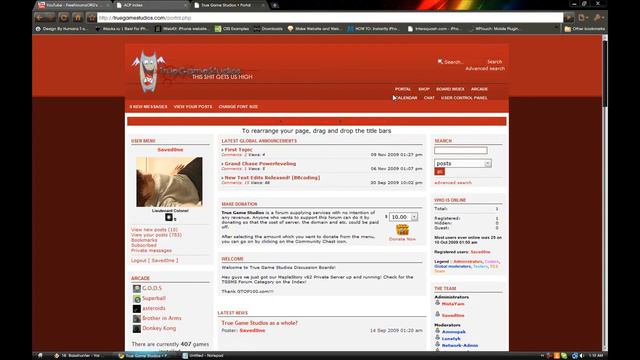Click the red go button under posts
This screenshot has width=640, height=360.
pos(440,172)
